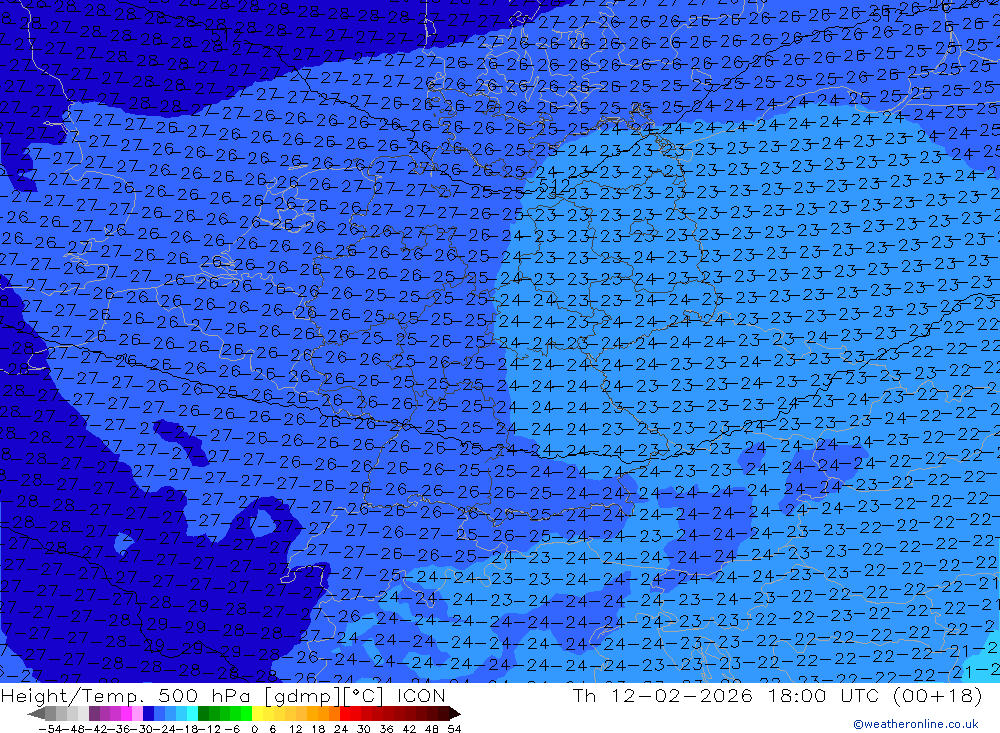Image resolution: width=1000 pixels, height=733 pixels.
Task: Click the gray left arrow of color scale
Action: 36,713
